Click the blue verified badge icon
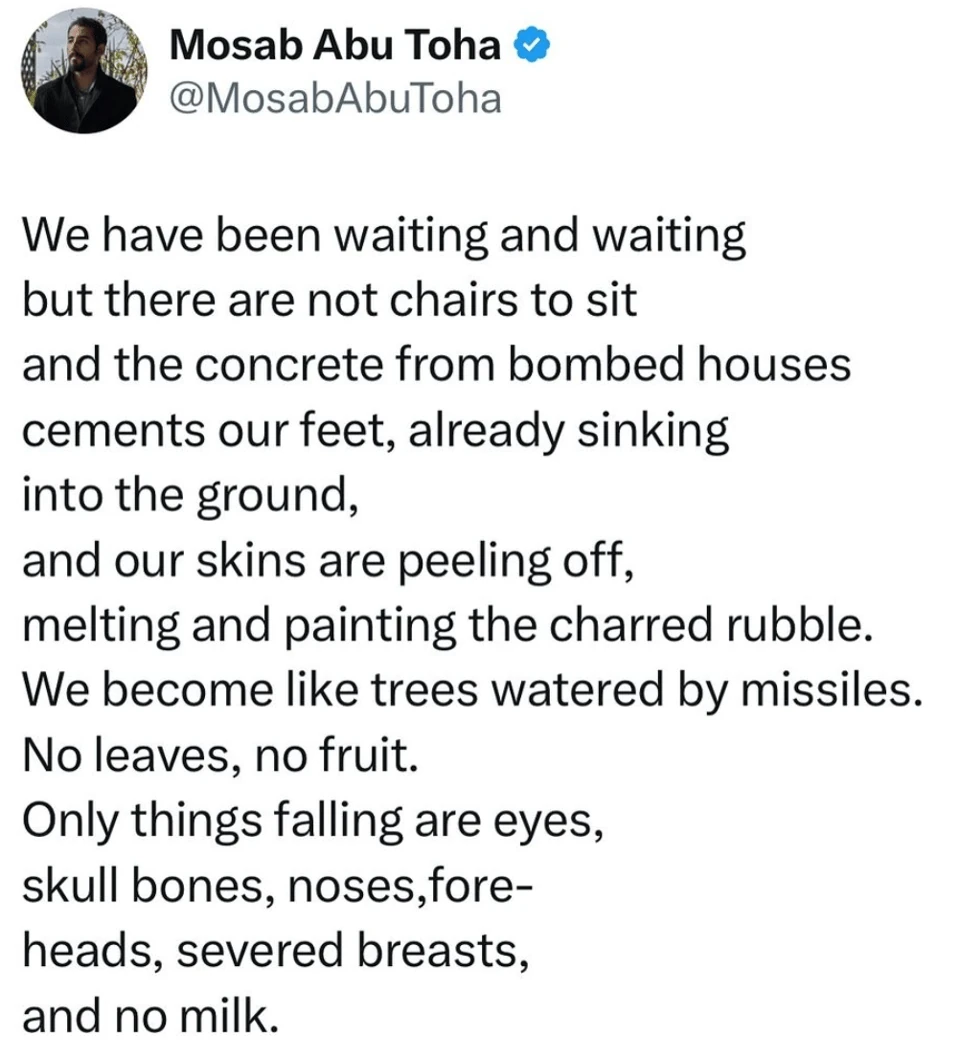The image size is (960, 1059). point(530,46)
